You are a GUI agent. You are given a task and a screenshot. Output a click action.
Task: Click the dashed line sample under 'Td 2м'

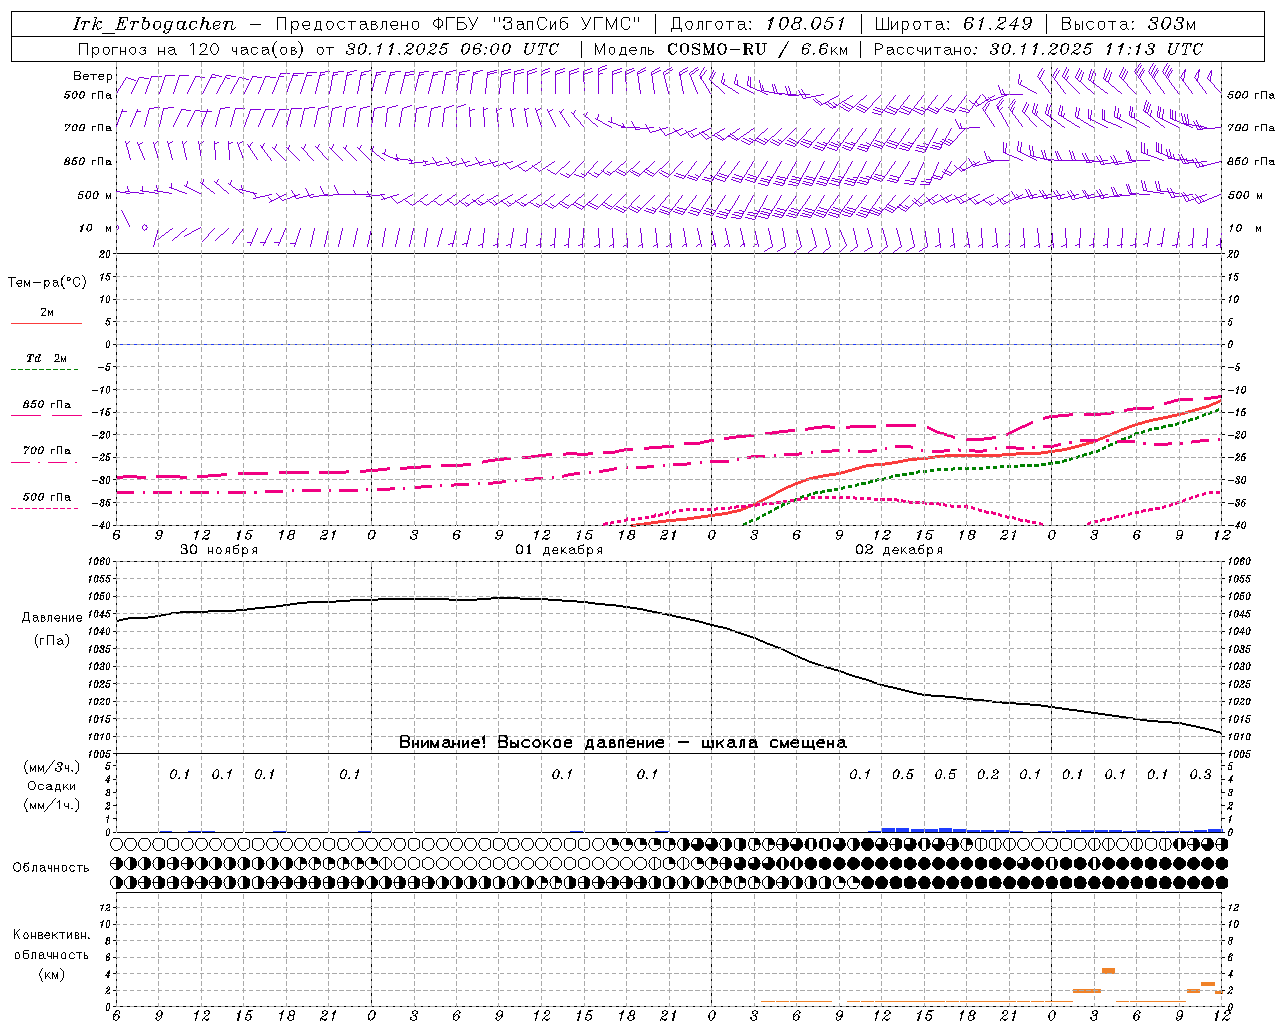pyautogui.click(x=46, y=370)
